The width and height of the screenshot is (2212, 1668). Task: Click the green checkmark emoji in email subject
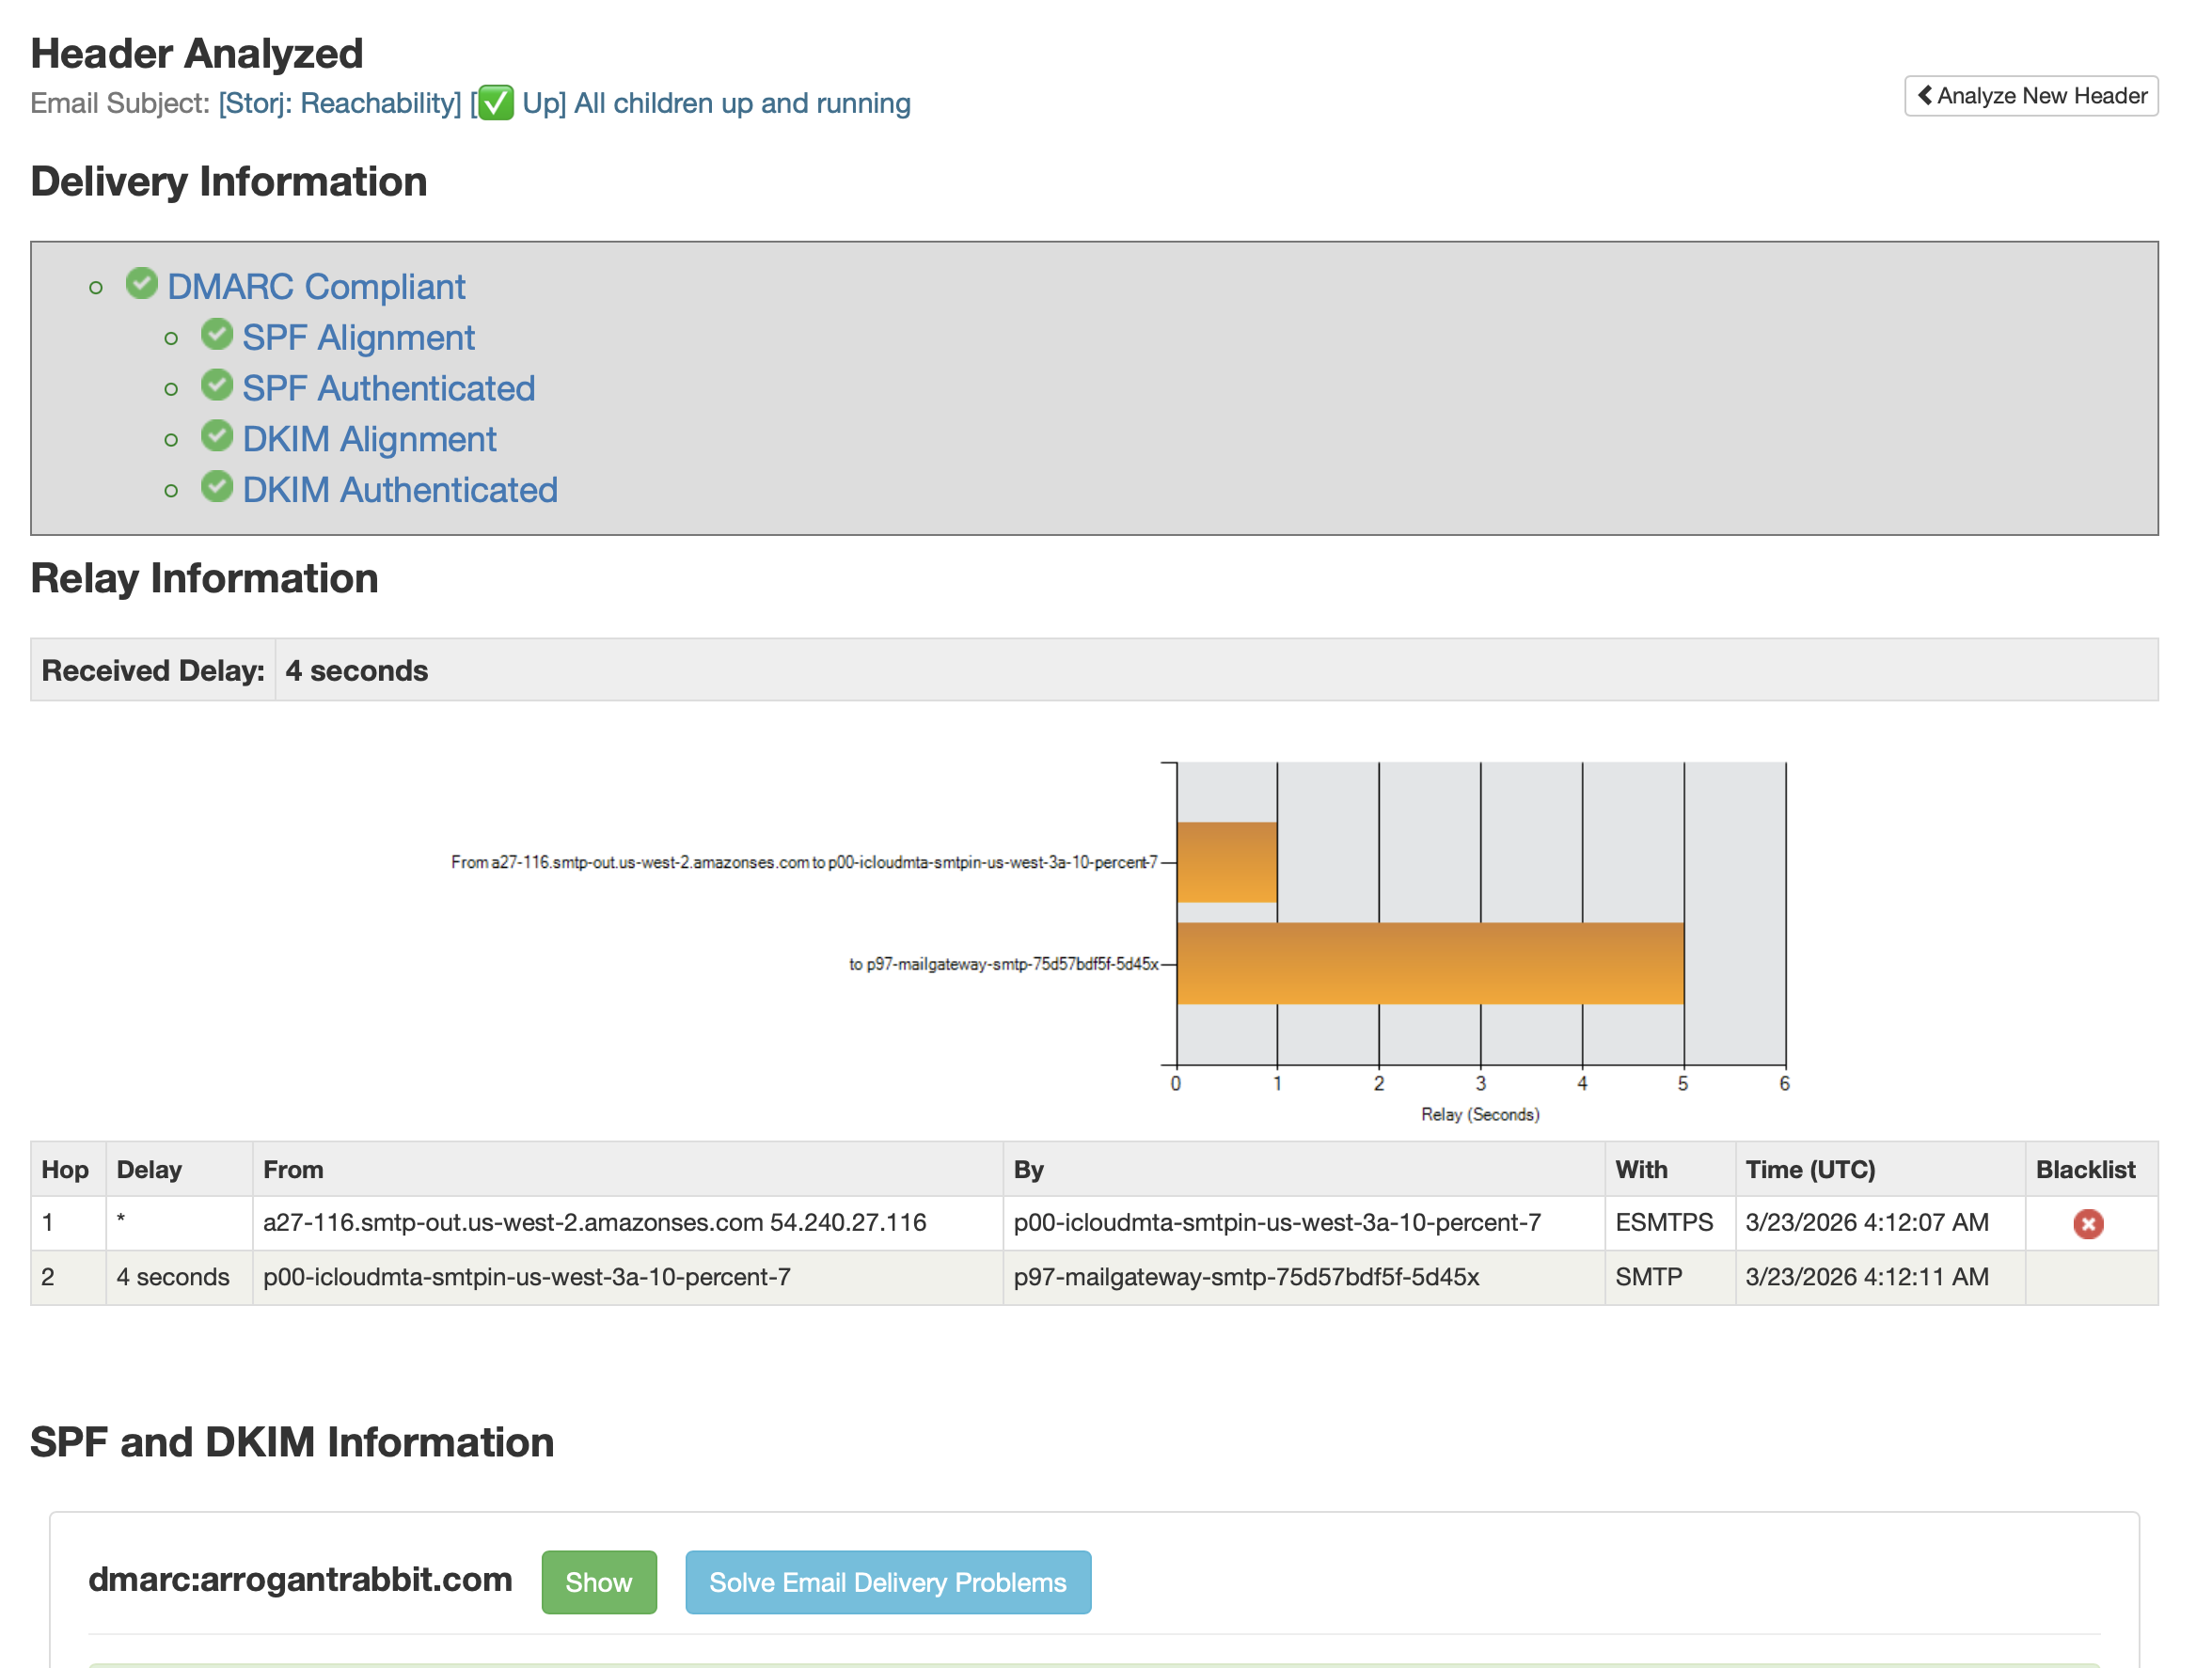click(x=495, y=103)
